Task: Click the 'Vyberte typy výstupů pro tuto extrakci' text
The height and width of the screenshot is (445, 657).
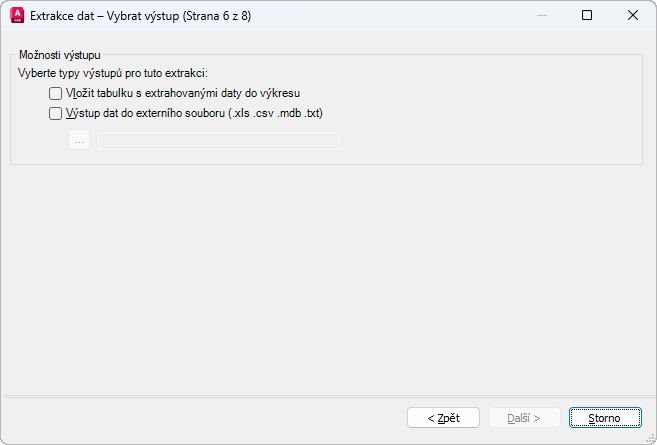Action: point(112,74)
